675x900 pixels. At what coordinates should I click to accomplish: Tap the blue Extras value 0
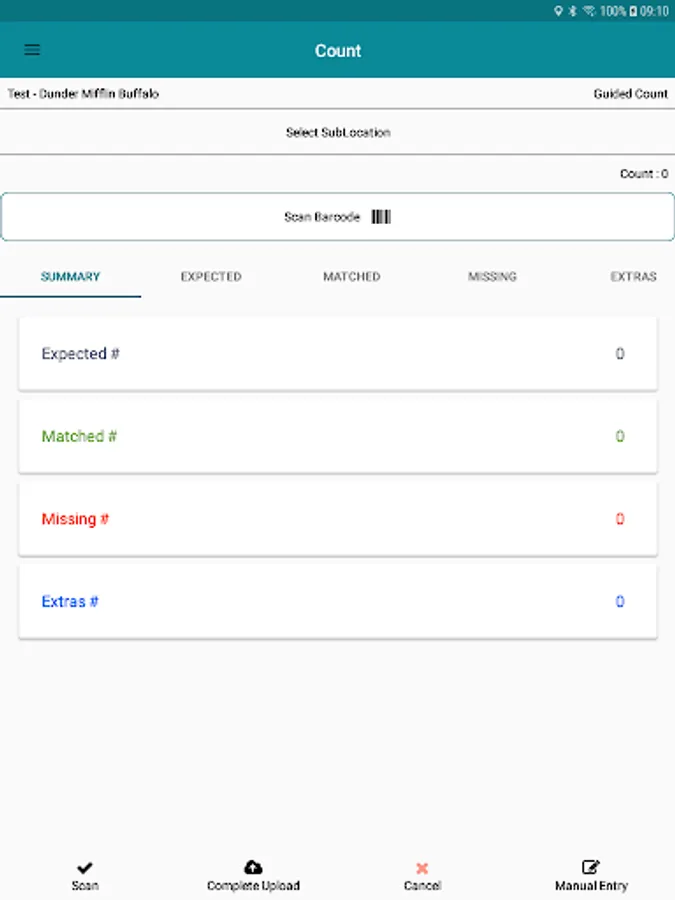(620, 602)
